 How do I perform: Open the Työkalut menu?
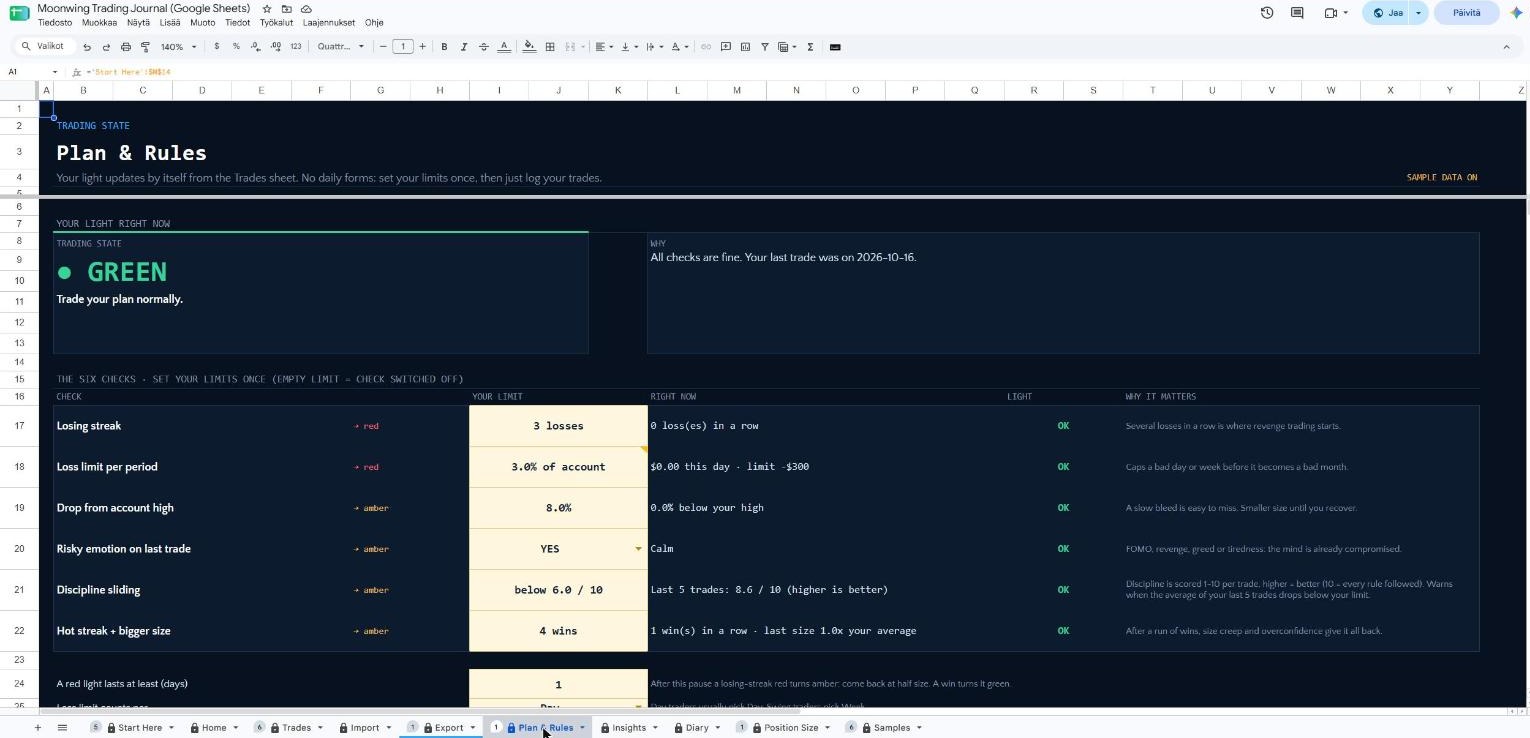[x=276, y=22]
